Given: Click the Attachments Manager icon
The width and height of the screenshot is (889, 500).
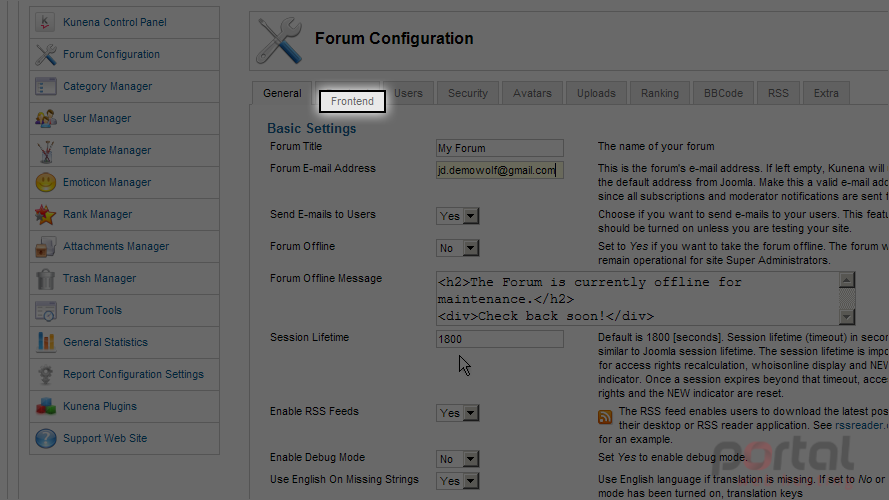Looking at the screenshot, I should coord(45,247).
